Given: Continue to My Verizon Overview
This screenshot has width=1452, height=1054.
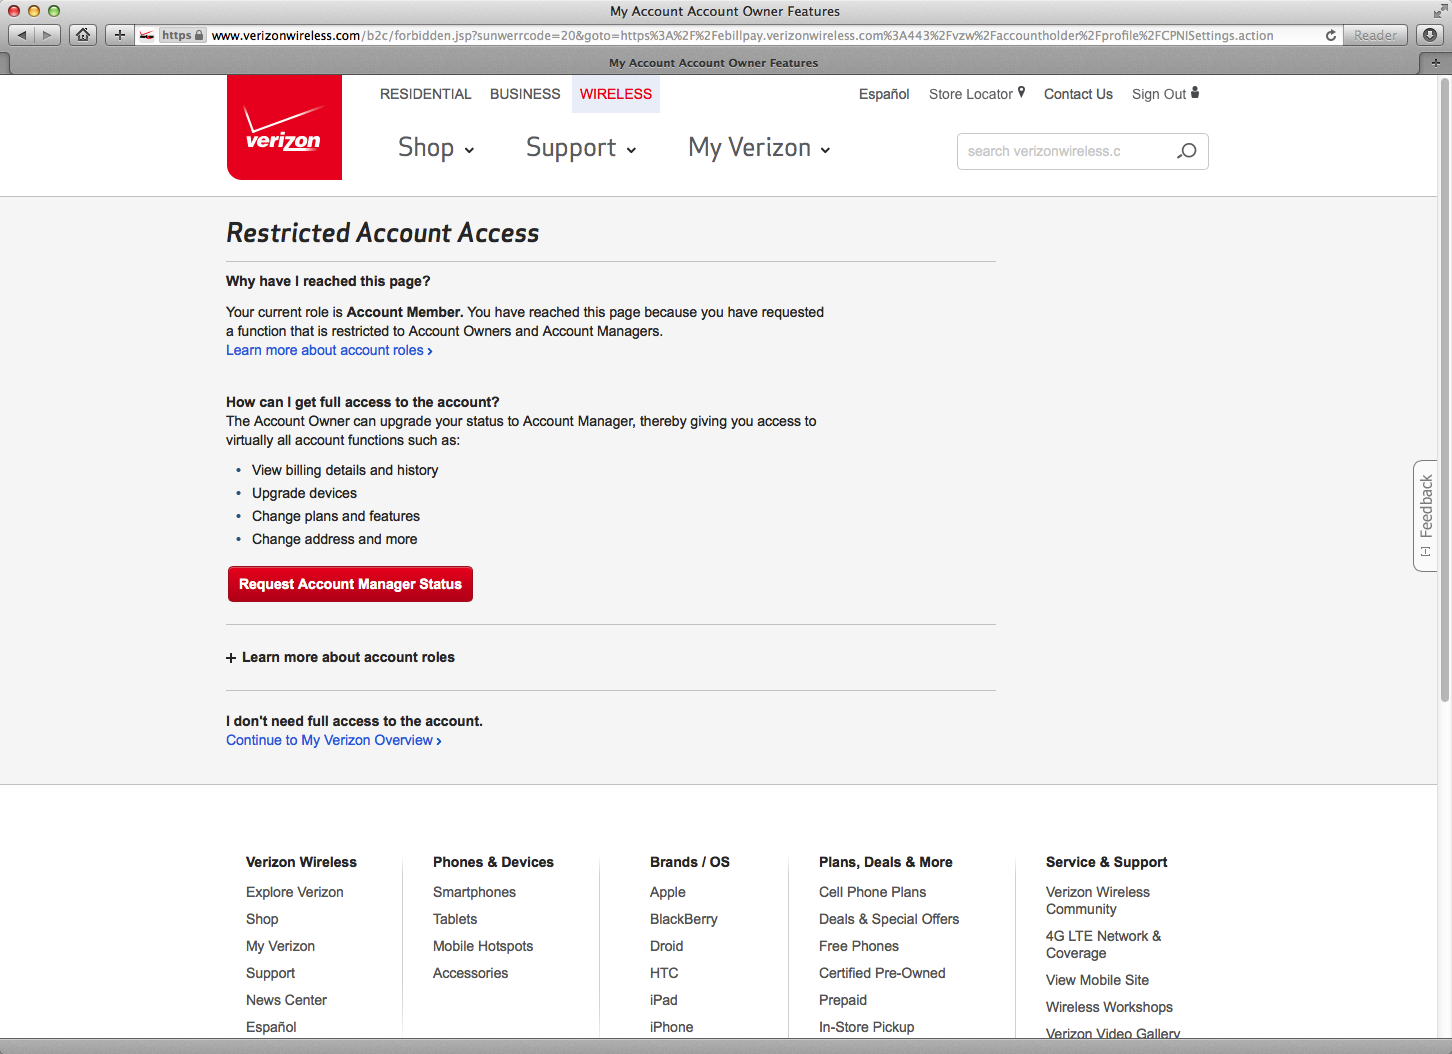Looking at the screenshot, I should [x=333, y=740].
